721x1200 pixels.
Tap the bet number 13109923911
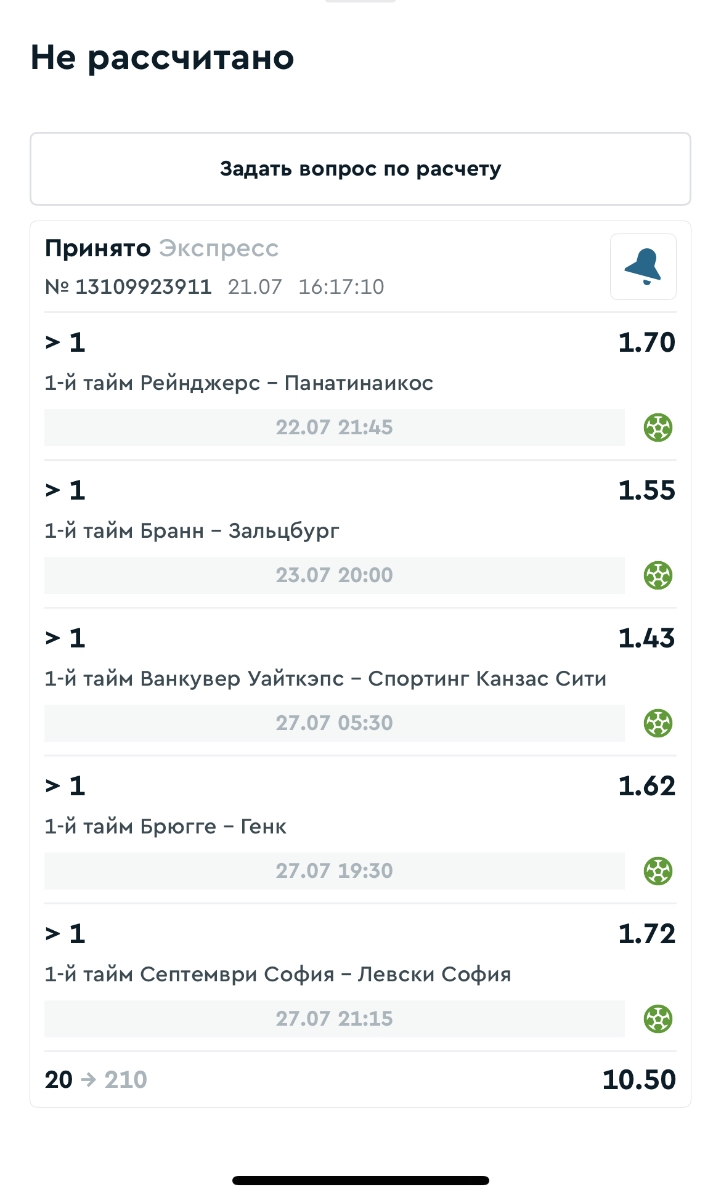(129, 287)
